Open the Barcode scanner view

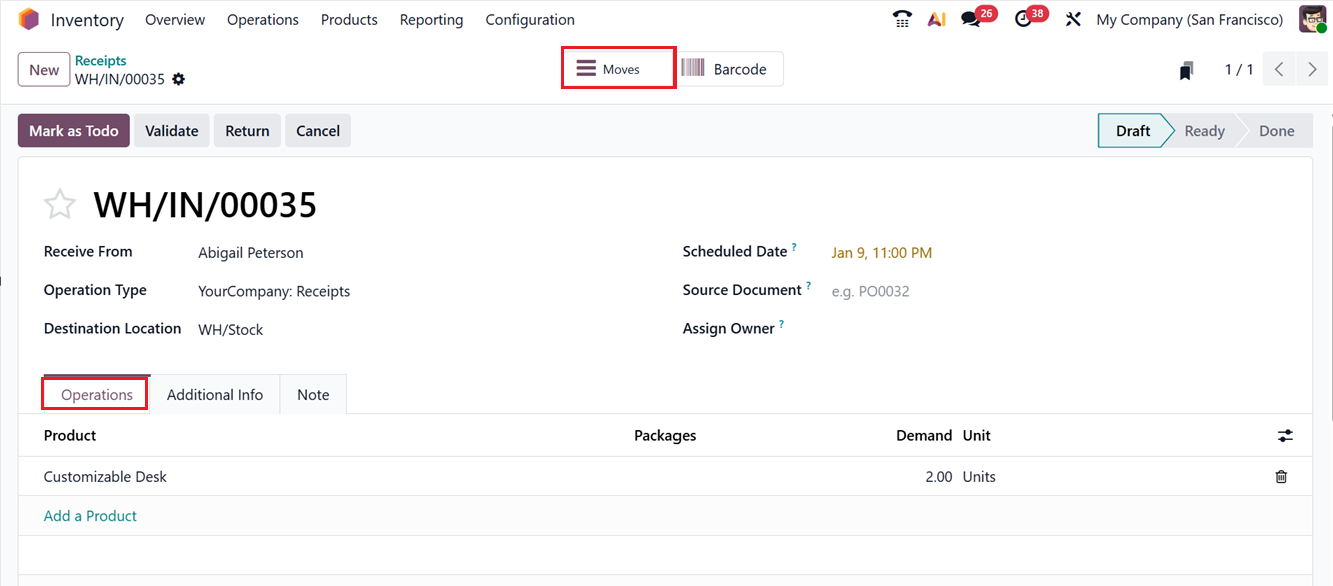(x=730, y=68)
